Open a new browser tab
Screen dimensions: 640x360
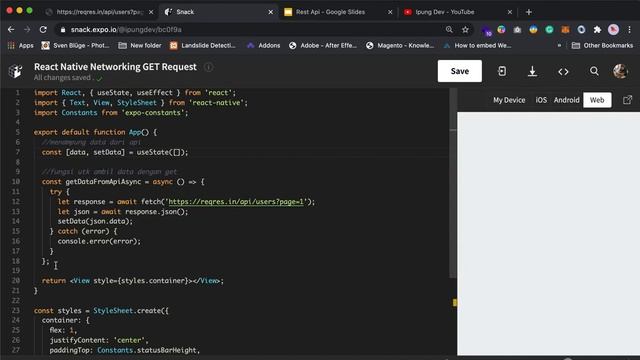coord(529,12)
